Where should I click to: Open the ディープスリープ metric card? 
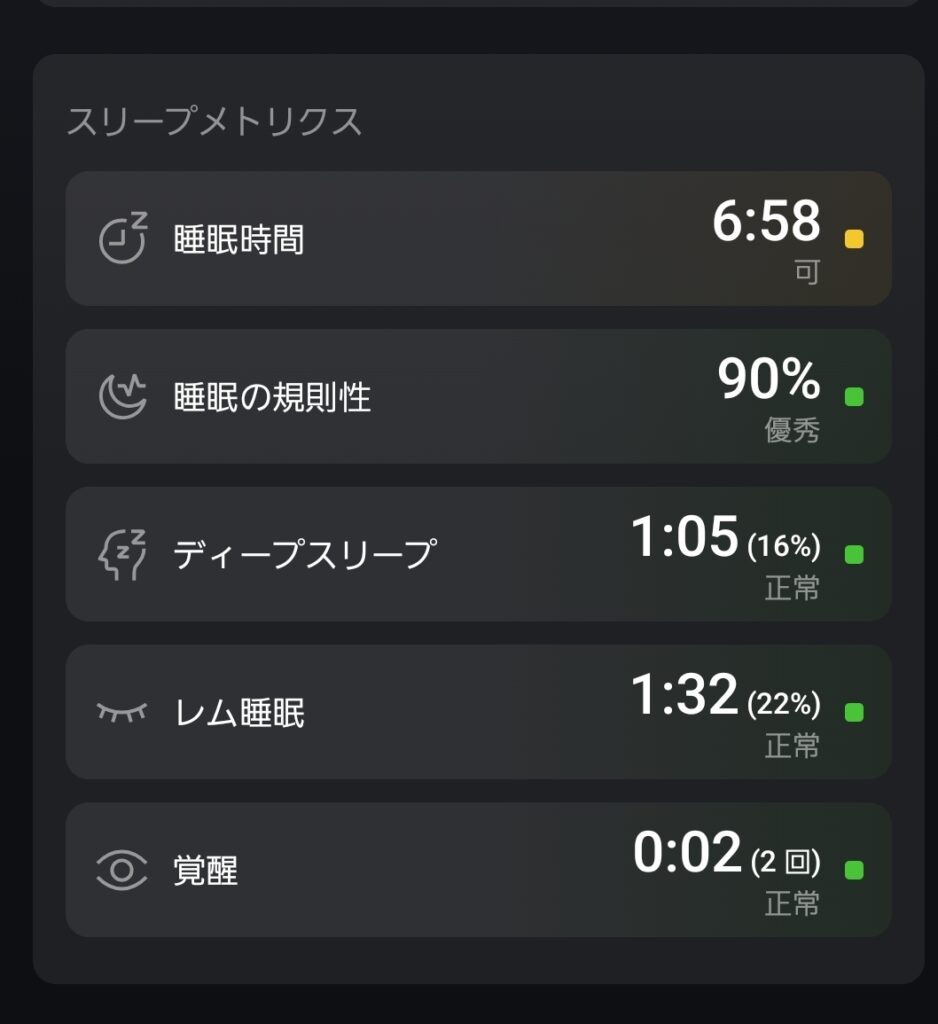coord(478,554)
